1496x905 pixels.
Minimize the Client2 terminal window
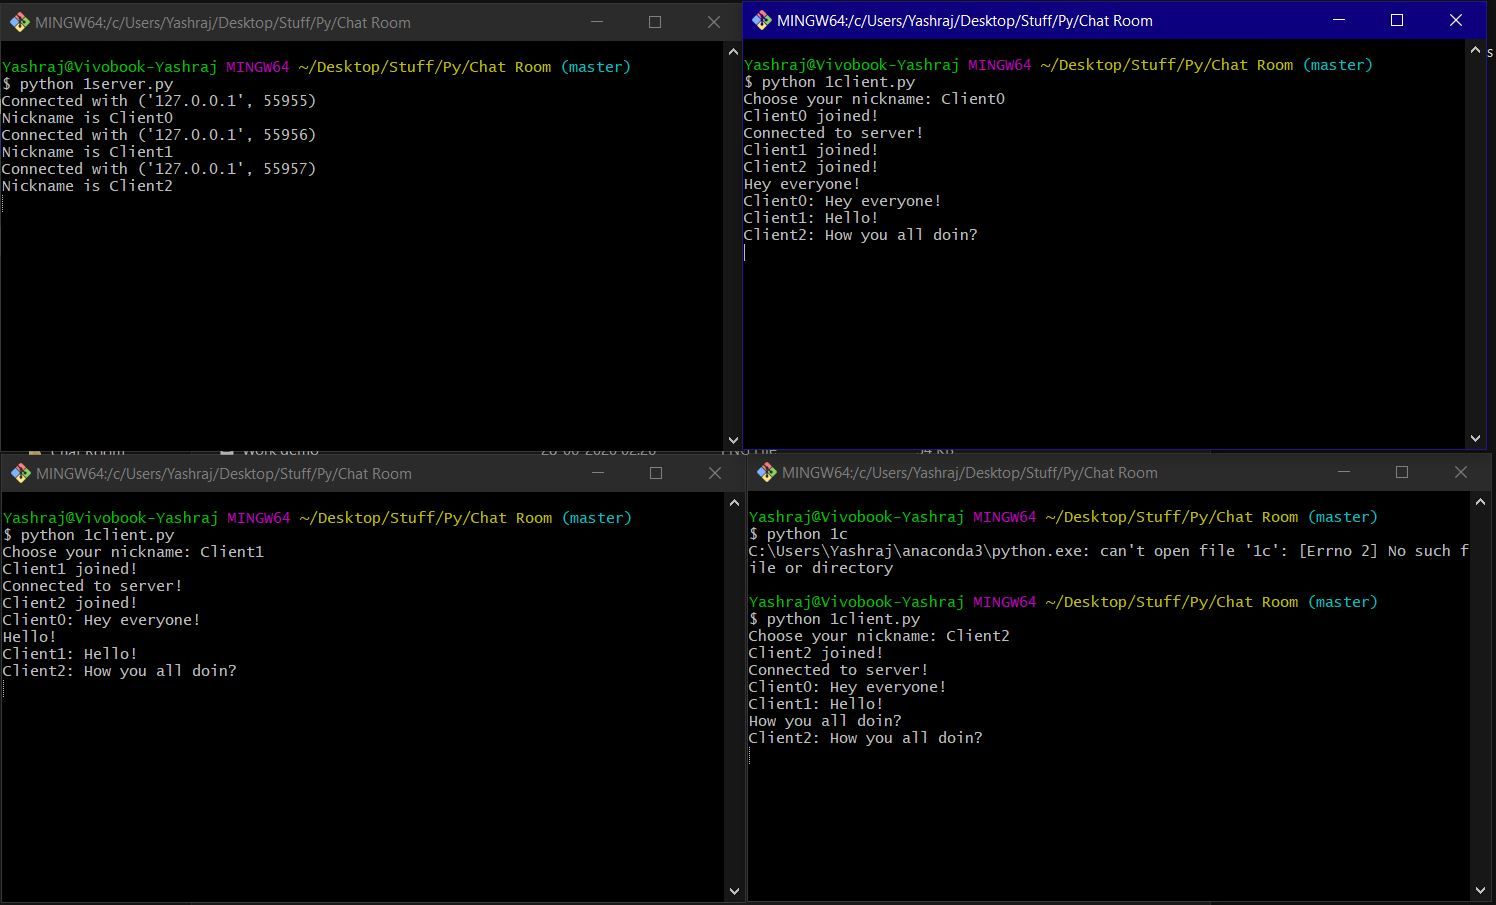tap(1343, 472)
